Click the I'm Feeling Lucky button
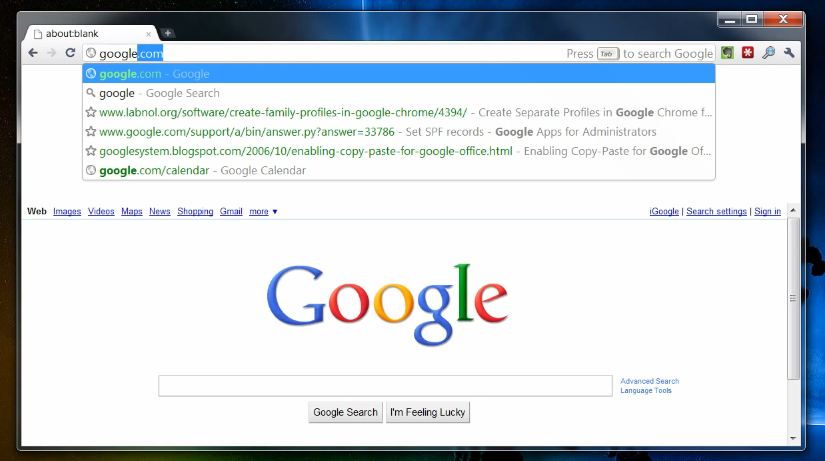This screenshot has width=825, height=461. [428, 412]
